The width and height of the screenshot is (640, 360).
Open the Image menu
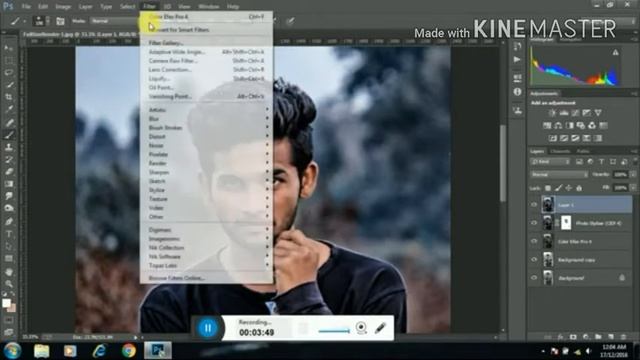click(x=63, y=7)
